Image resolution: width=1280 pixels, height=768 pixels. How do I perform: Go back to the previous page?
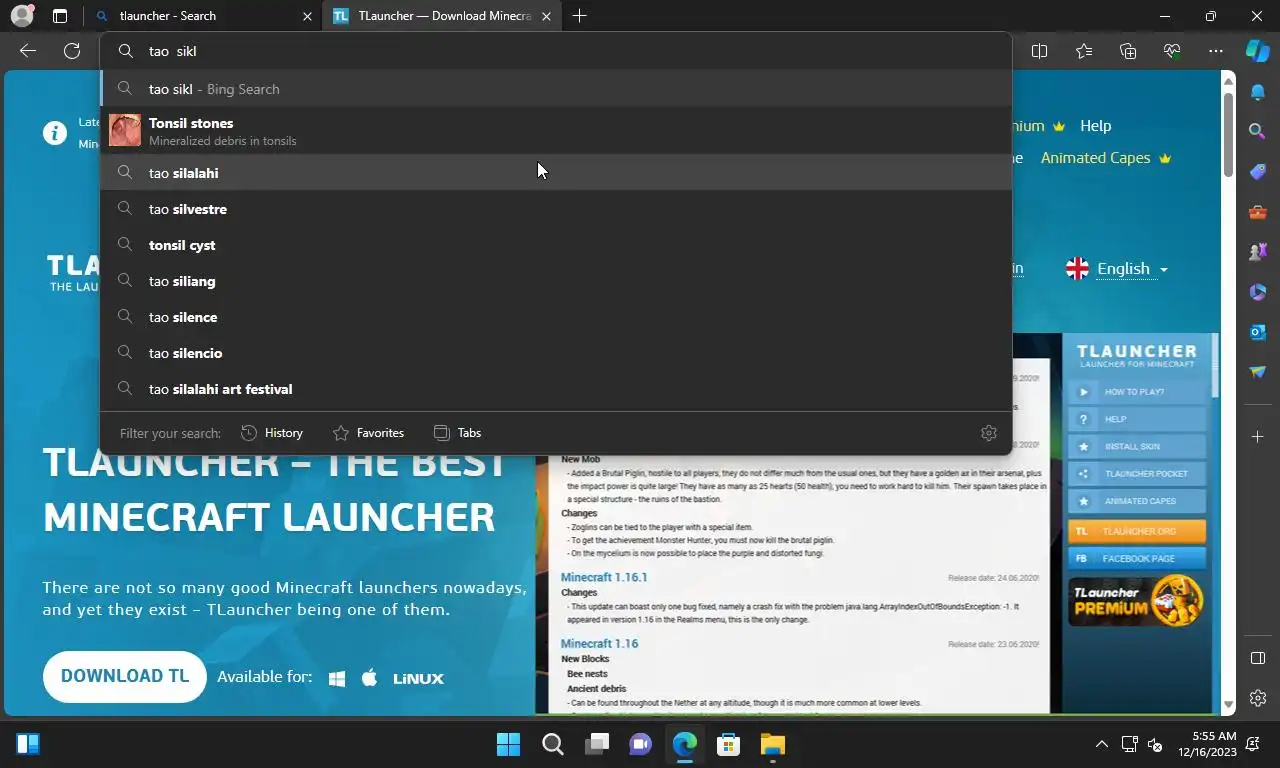click(28, 51)
